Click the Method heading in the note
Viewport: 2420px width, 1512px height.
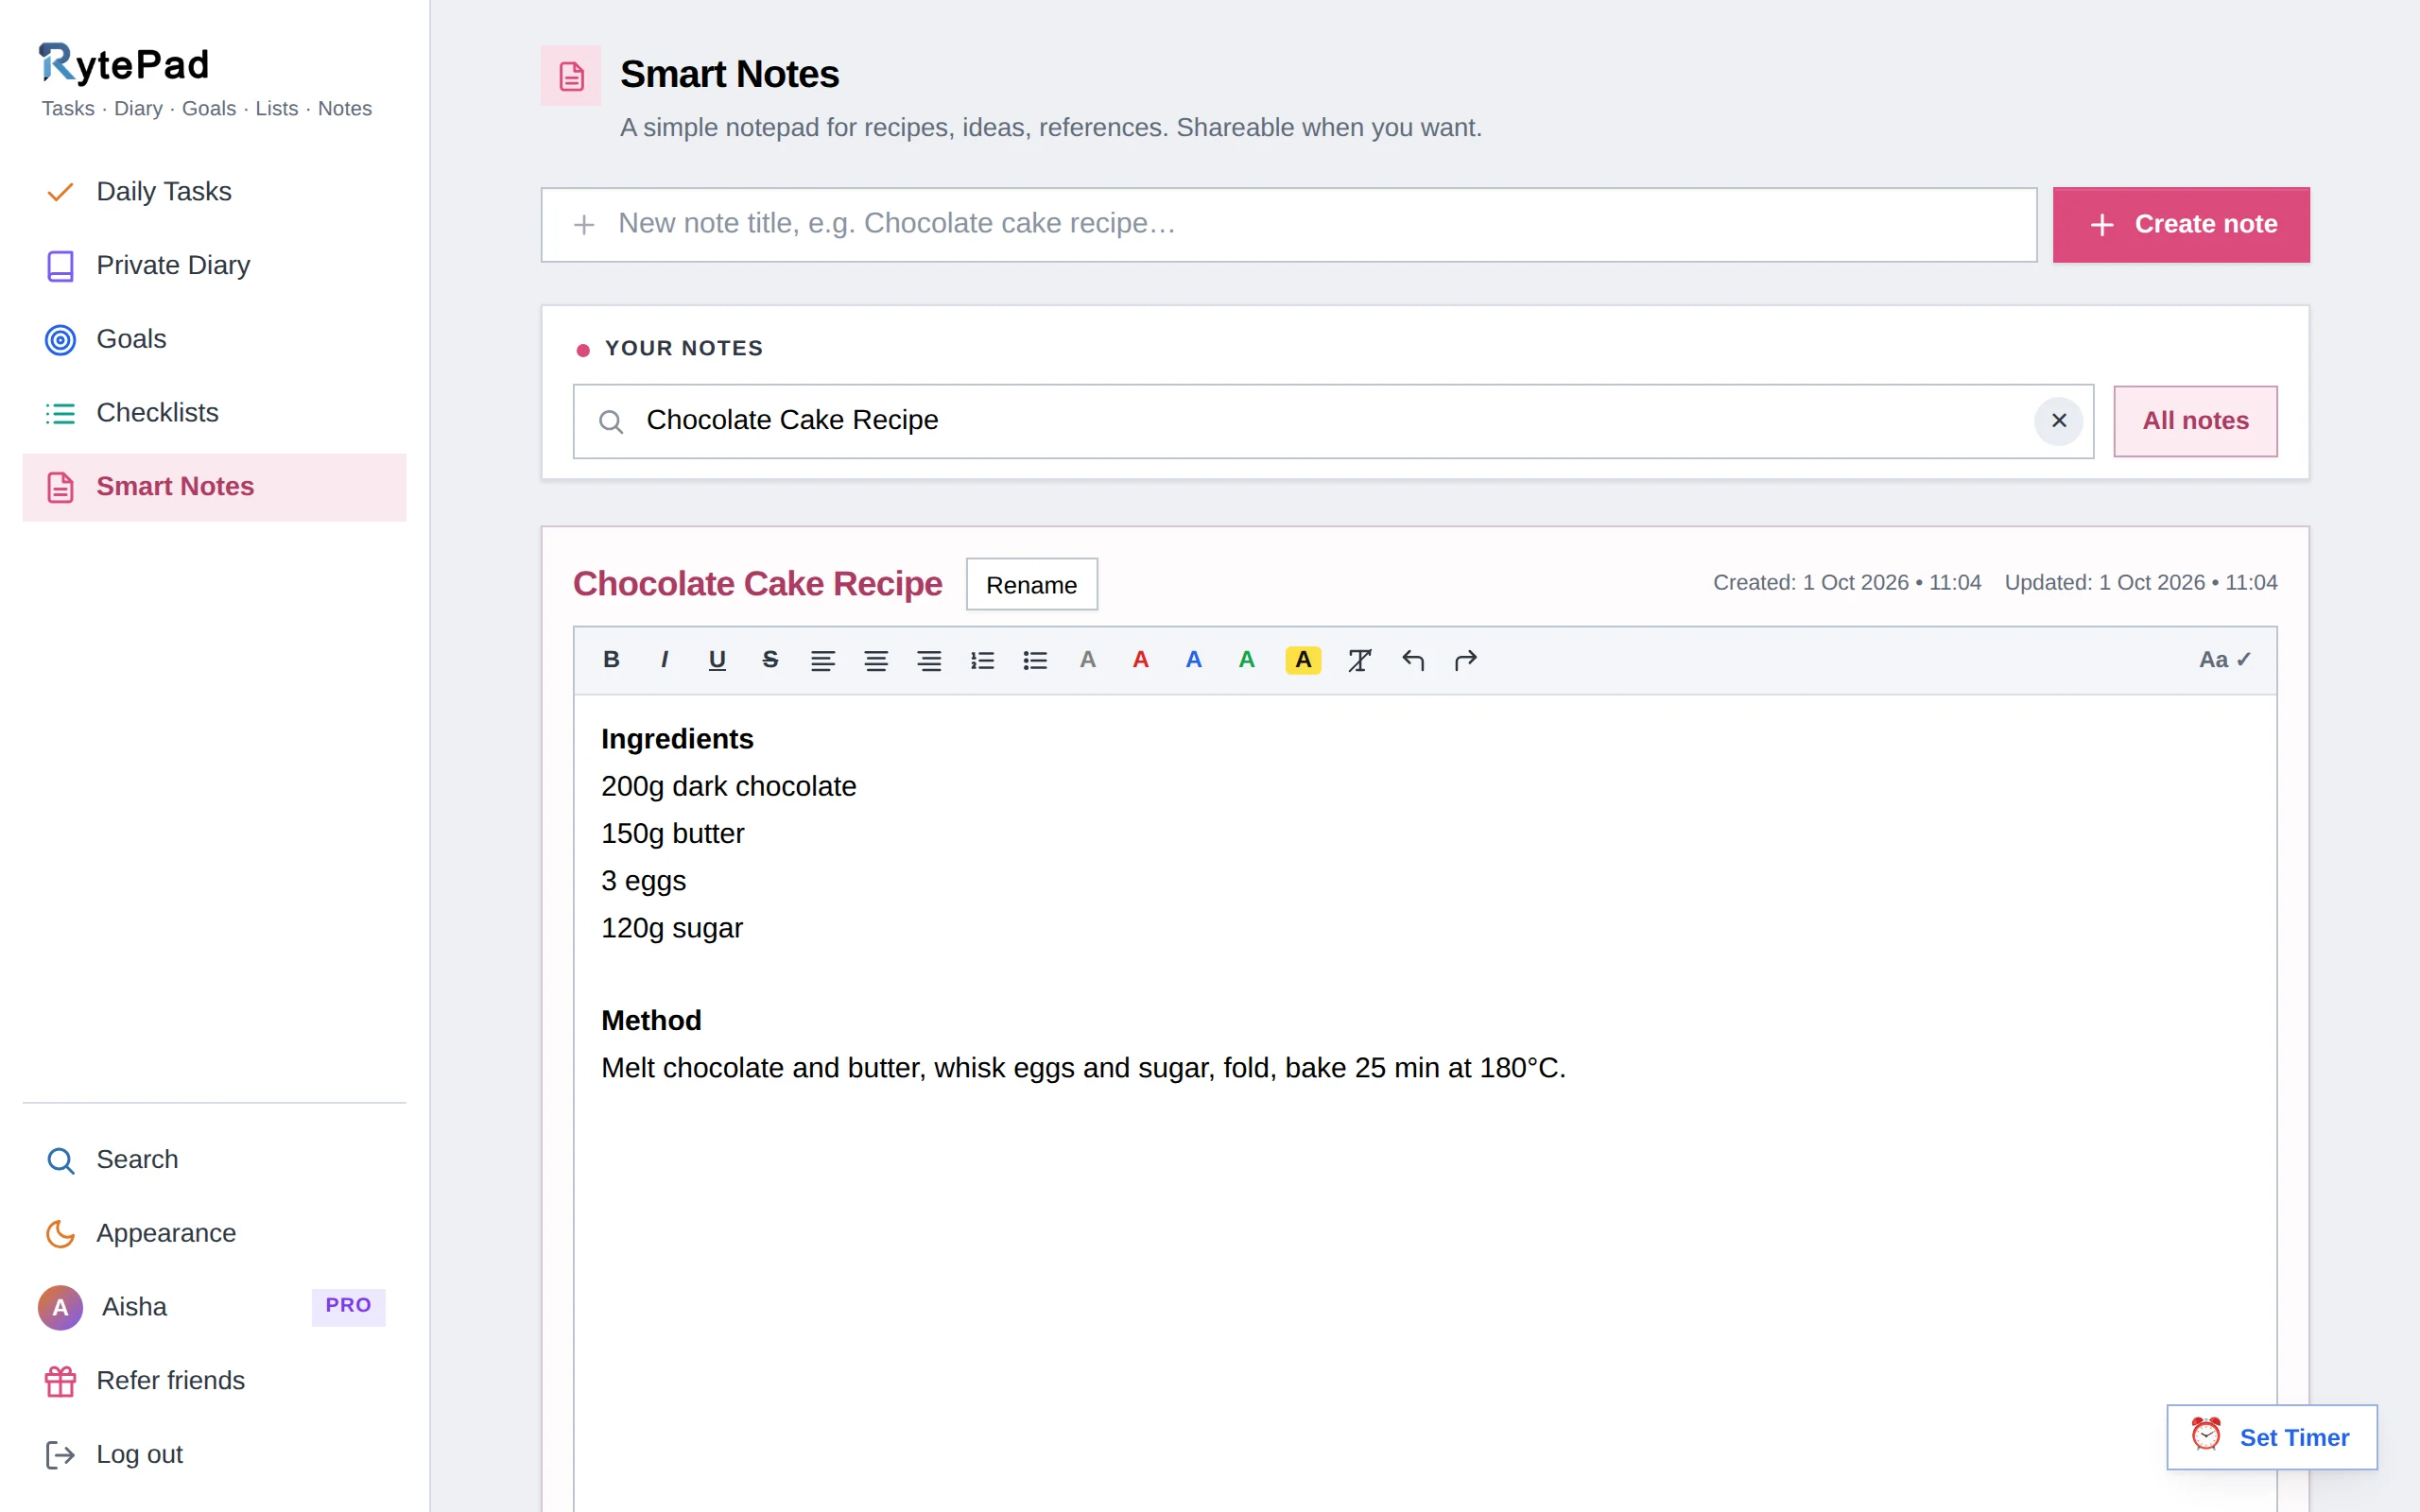[x=651, y=1021]
